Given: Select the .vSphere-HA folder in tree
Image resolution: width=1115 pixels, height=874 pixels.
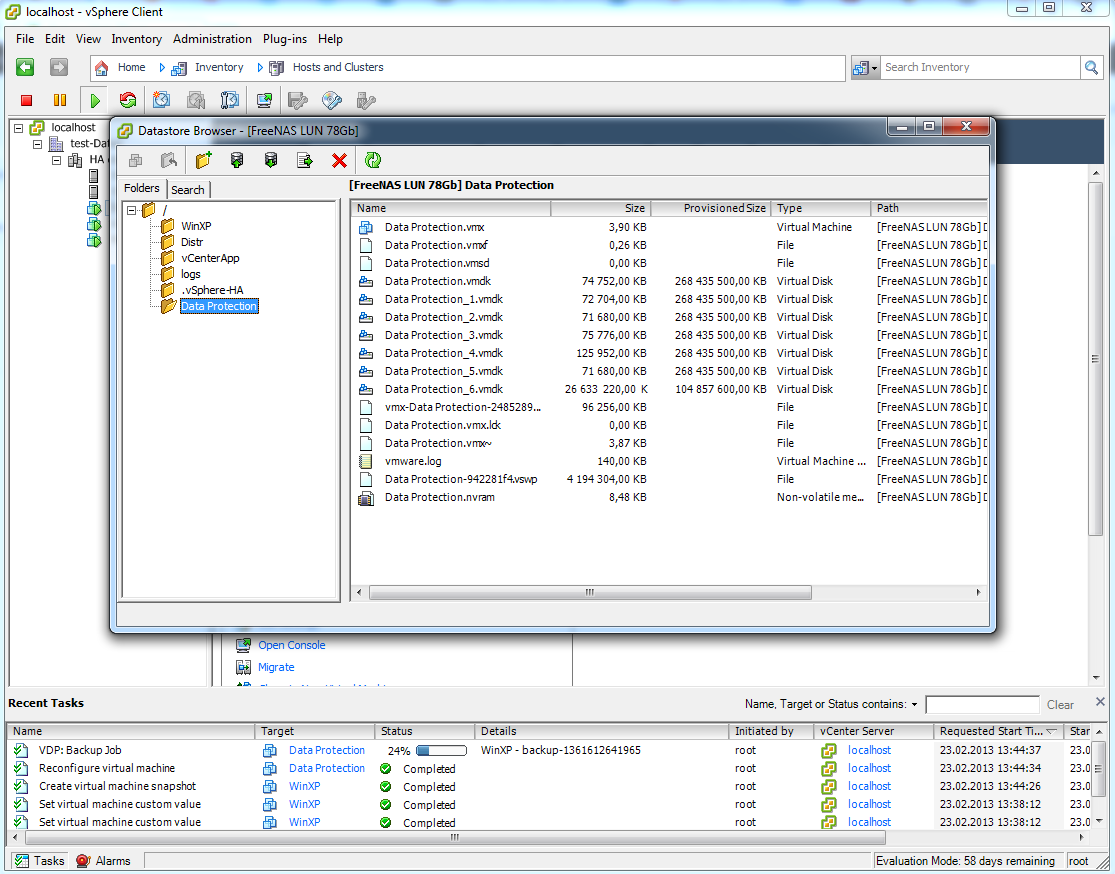Looking at the screenshot, I should 212,290.
